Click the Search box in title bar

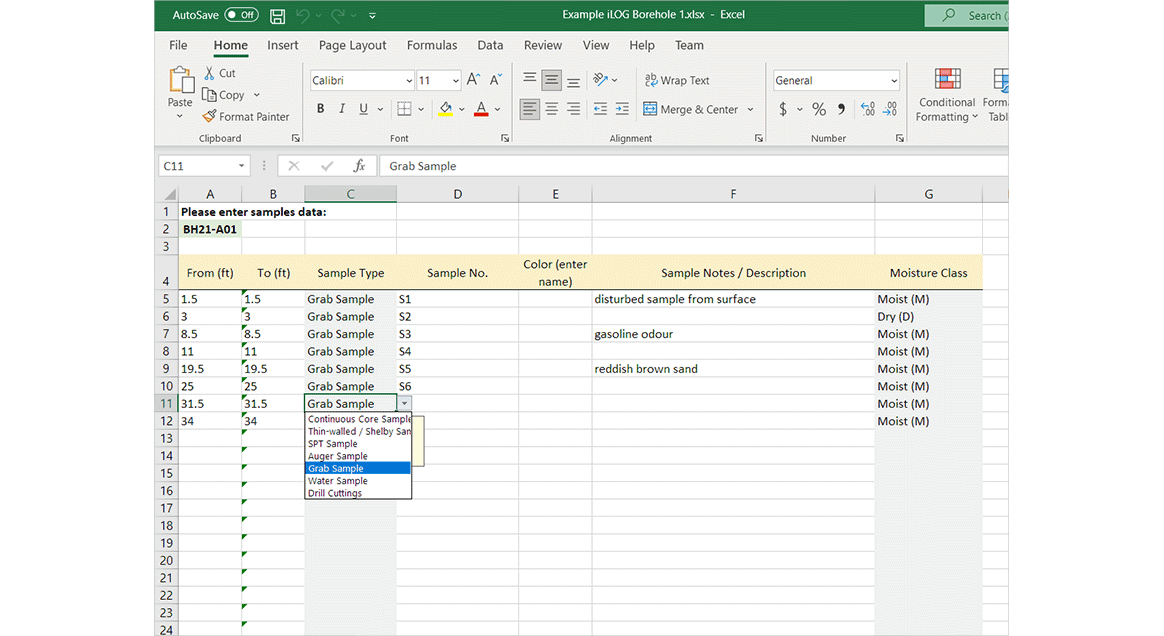[x=967, y=16]
